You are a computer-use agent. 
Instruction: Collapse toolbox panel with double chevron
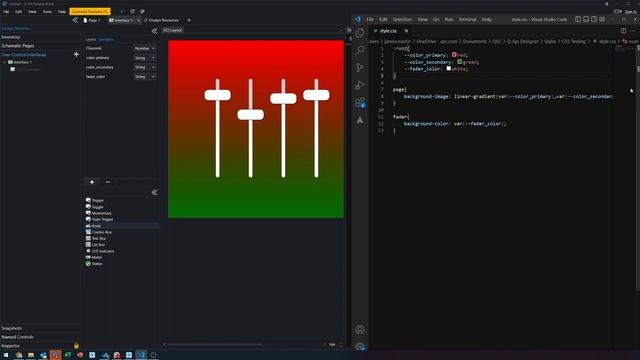tap(154, 192)
